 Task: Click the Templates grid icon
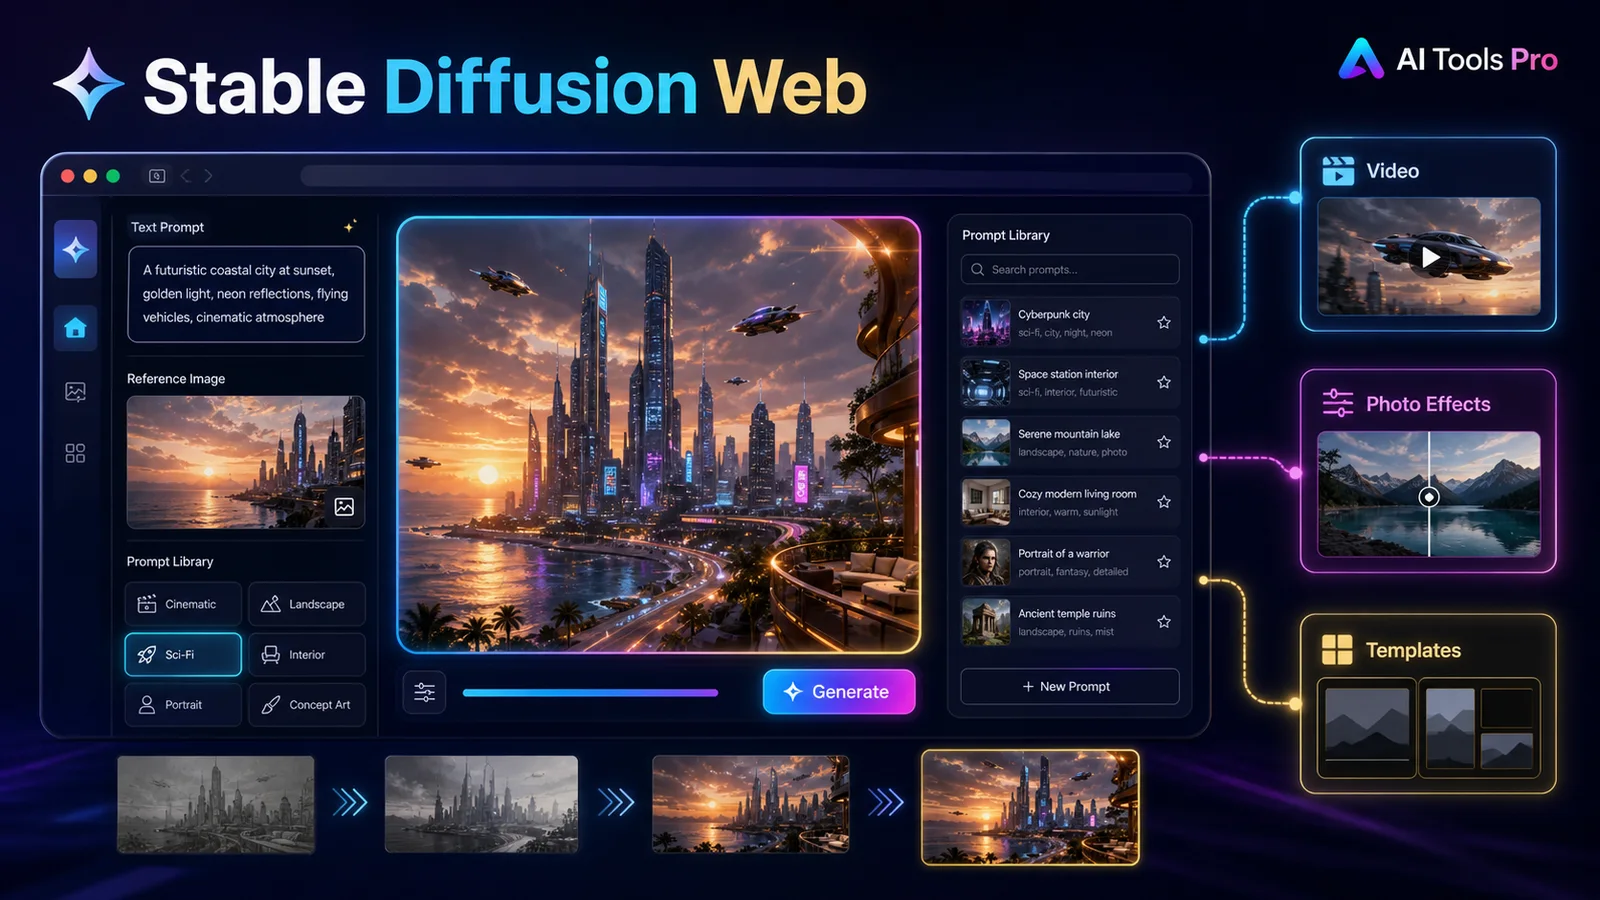click(x=1337, y=650)
